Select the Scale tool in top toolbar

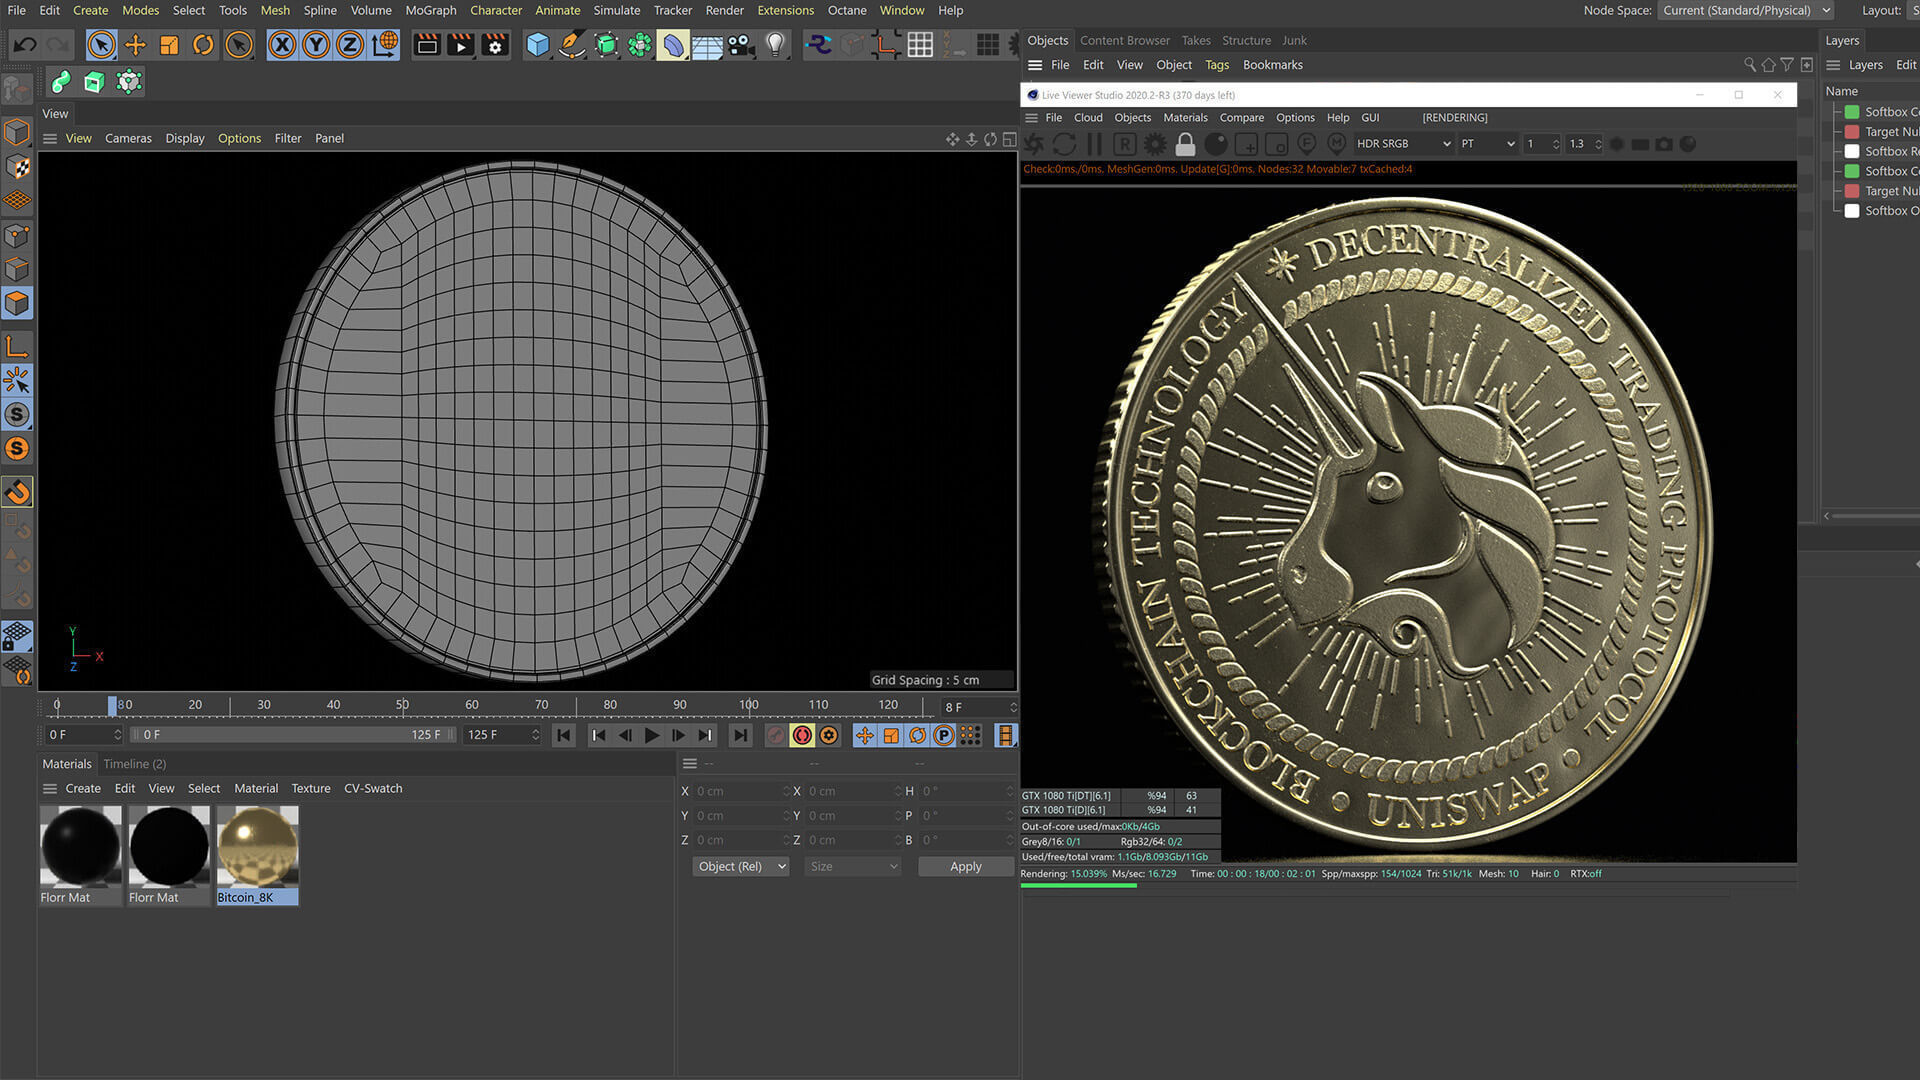[169, 45]
